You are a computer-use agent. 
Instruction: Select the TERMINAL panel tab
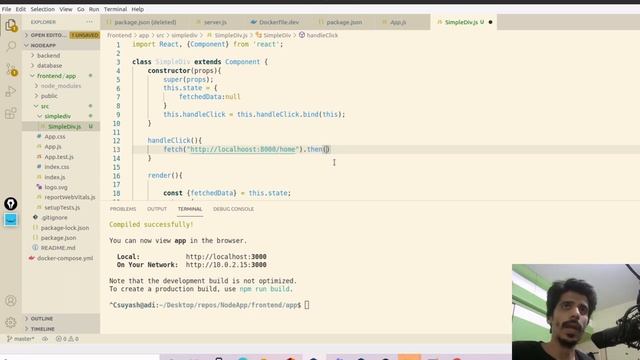pyautogui.click(x=190, y=209)
